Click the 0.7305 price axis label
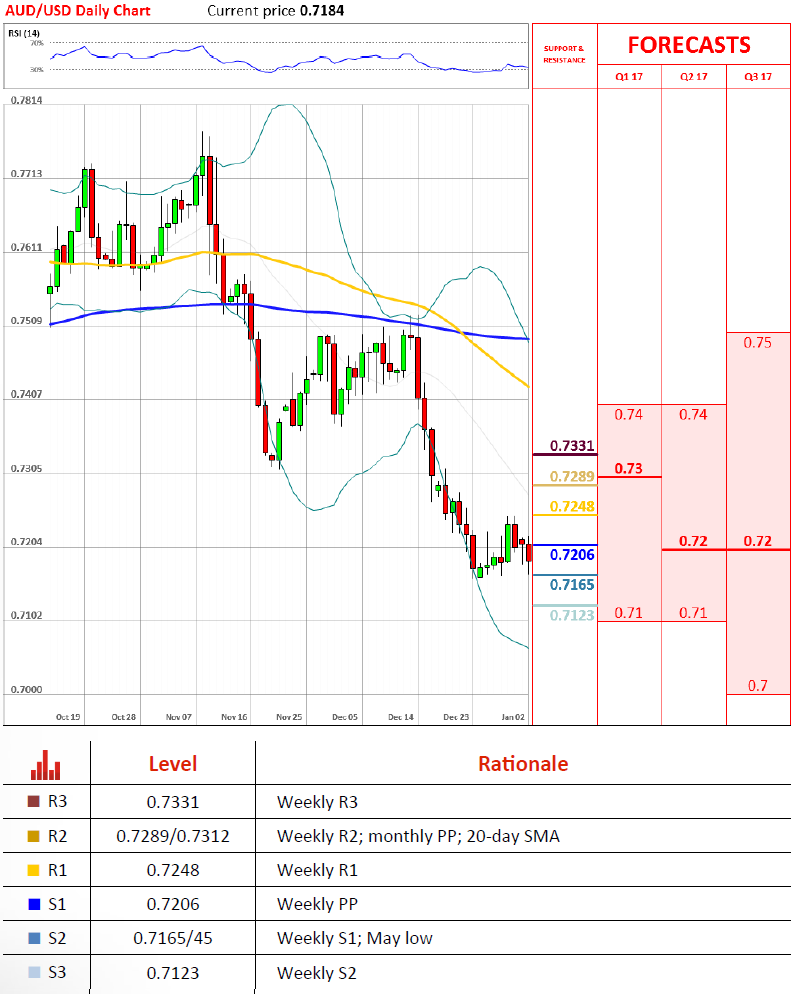Image resolution: width=797 pixels, height=994 pixels. coord(27,468)
